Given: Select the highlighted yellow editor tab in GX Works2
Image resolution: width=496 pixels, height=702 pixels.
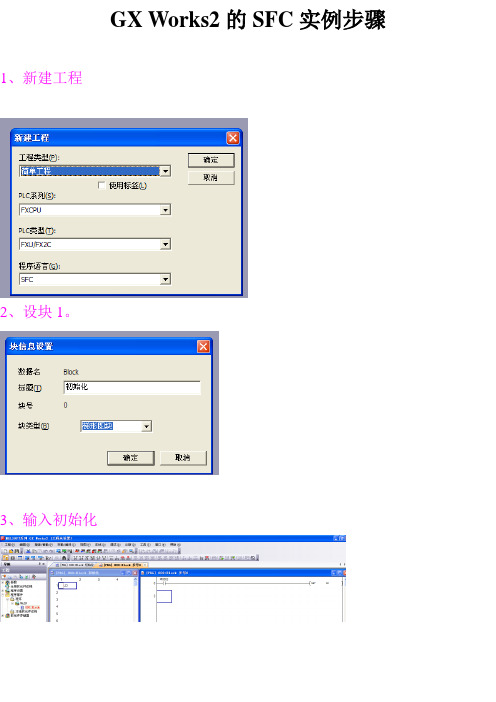Looking at the screenshot, I should point(121,565).
